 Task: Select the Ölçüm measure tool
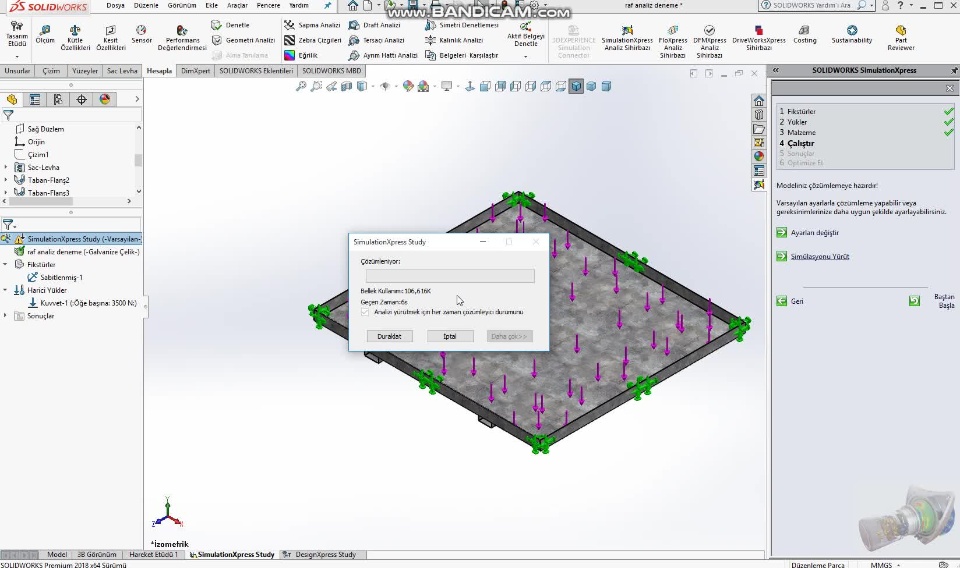[x=45, y=34]
